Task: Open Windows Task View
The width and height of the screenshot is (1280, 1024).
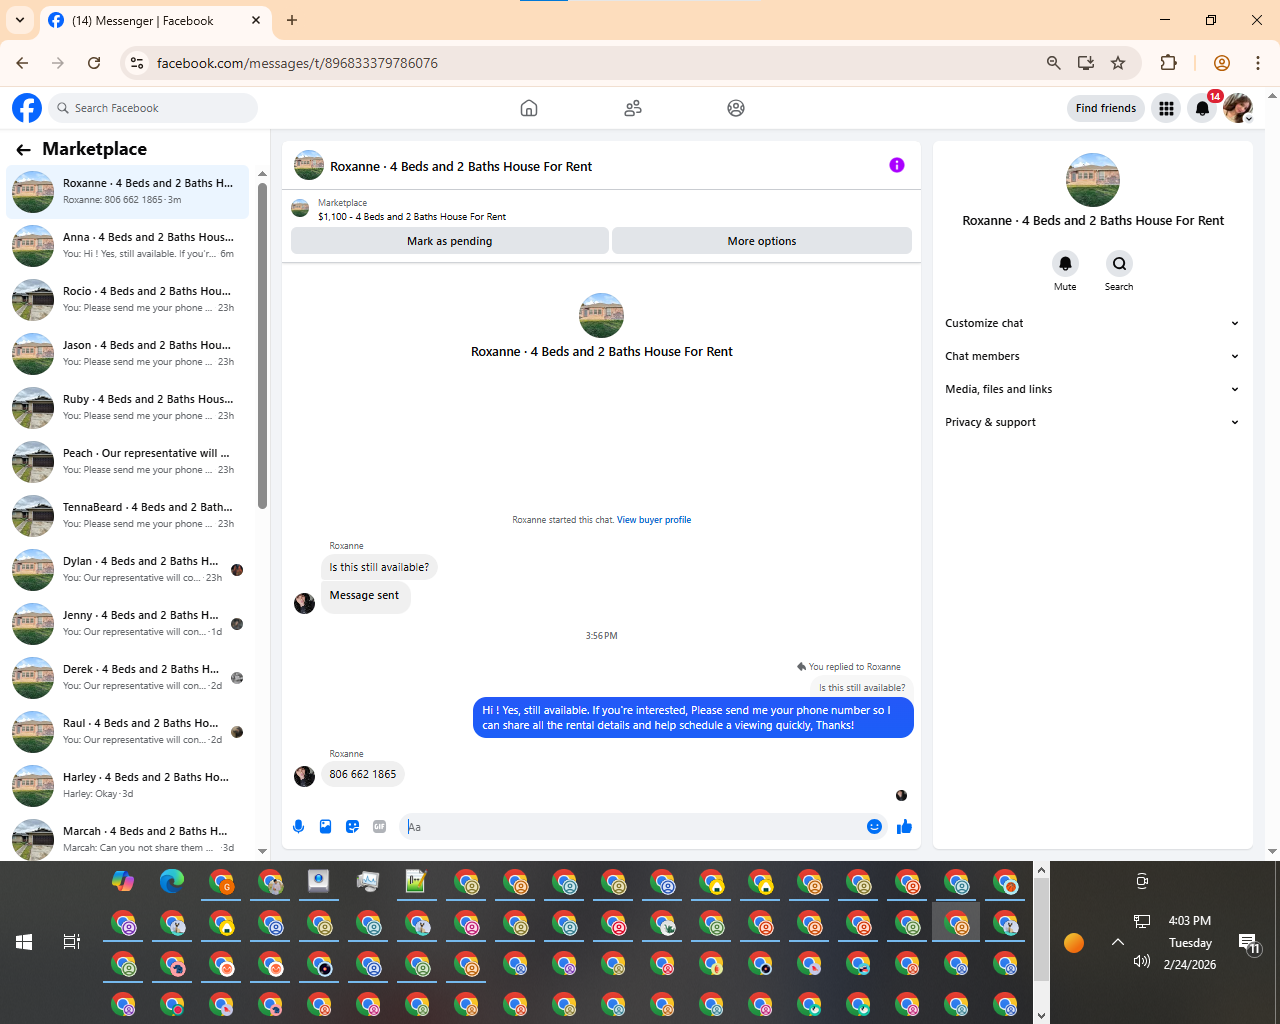Action: click(72, 942)
